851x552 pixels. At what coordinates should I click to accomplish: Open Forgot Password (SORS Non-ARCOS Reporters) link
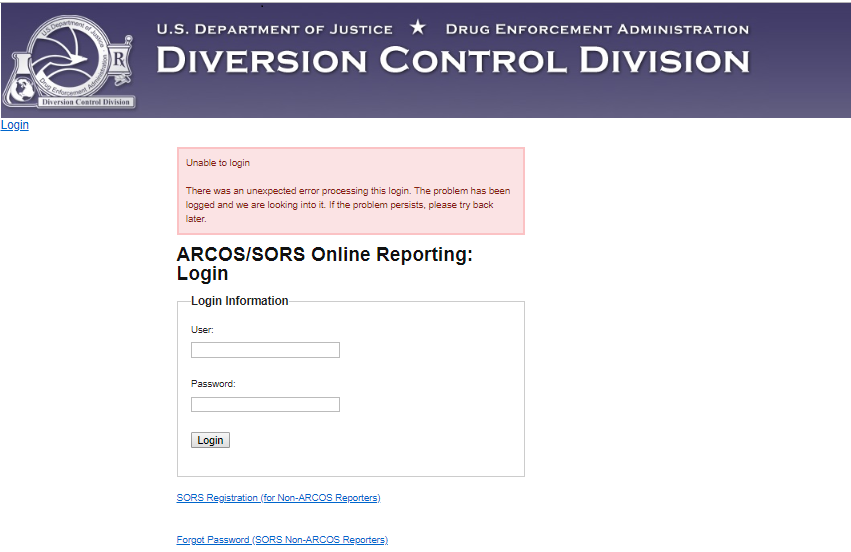pos(282,540)
